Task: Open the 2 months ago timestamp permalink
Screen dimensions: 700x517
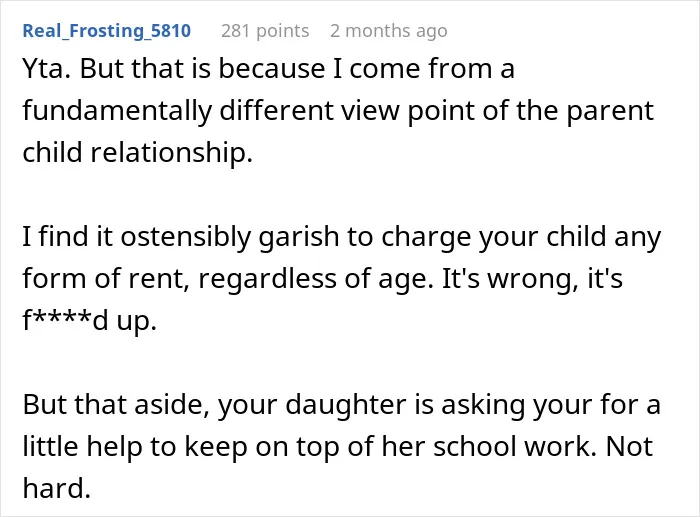Action: tap(388, 31)
